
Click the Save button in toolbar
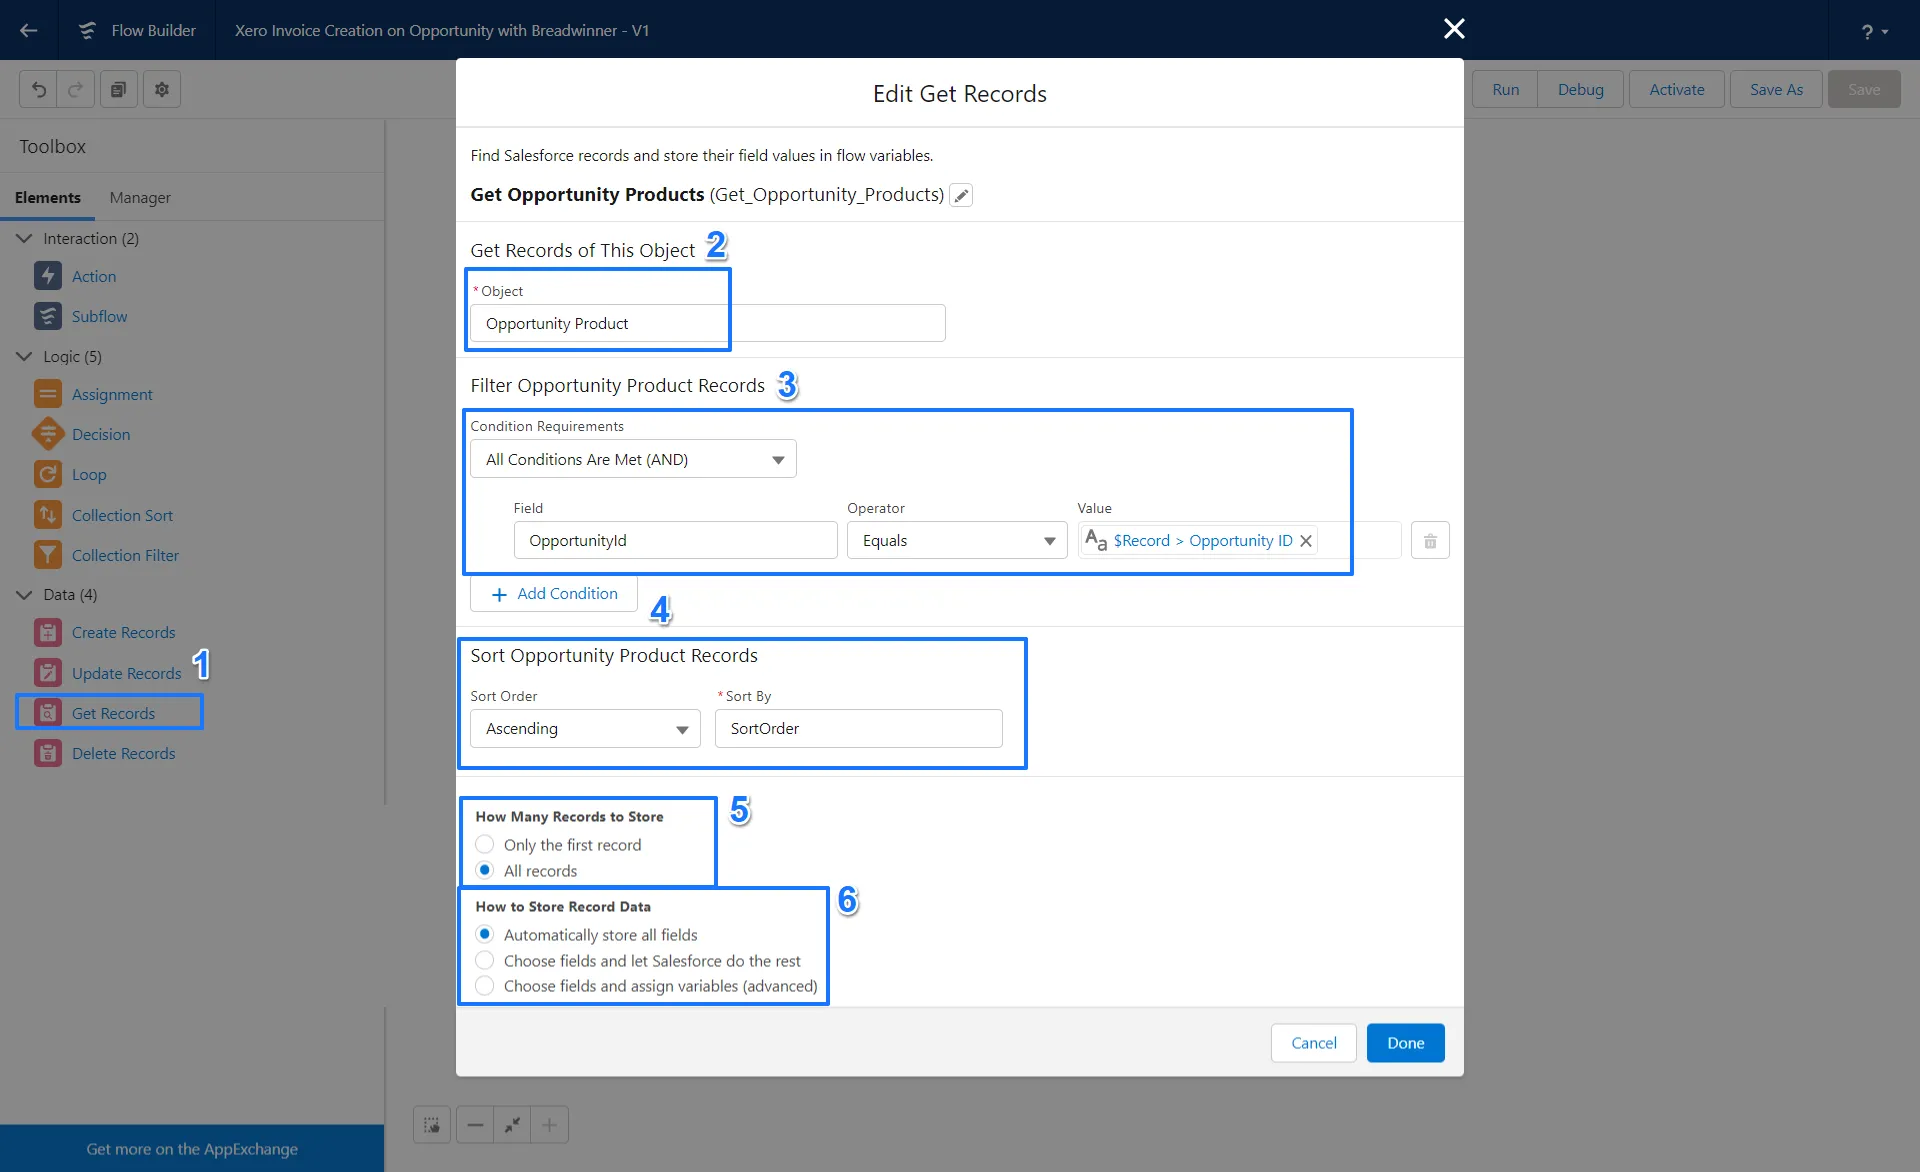[x=1864, y=89]
